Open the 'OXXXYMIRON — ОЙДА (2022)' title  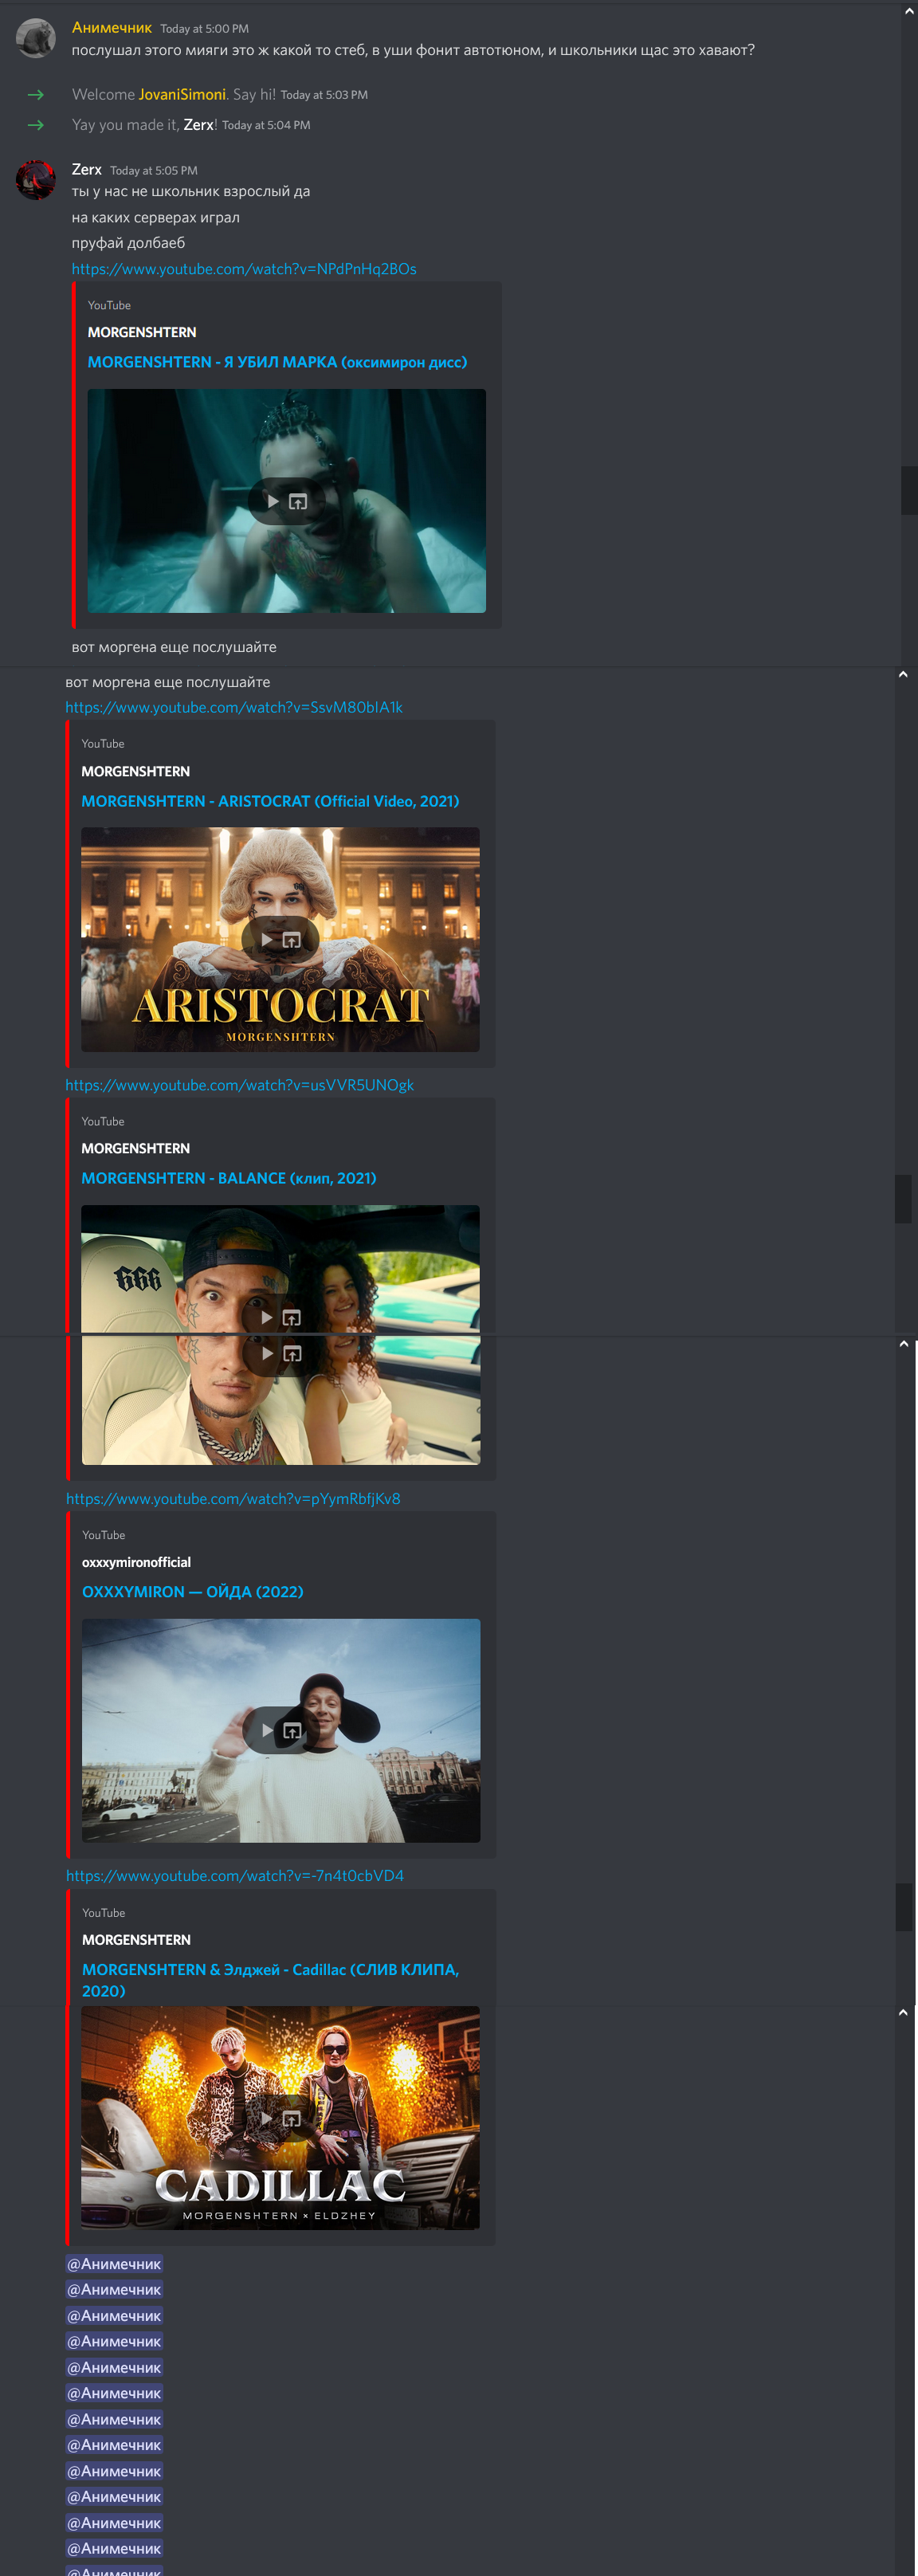click(193, 1592)
